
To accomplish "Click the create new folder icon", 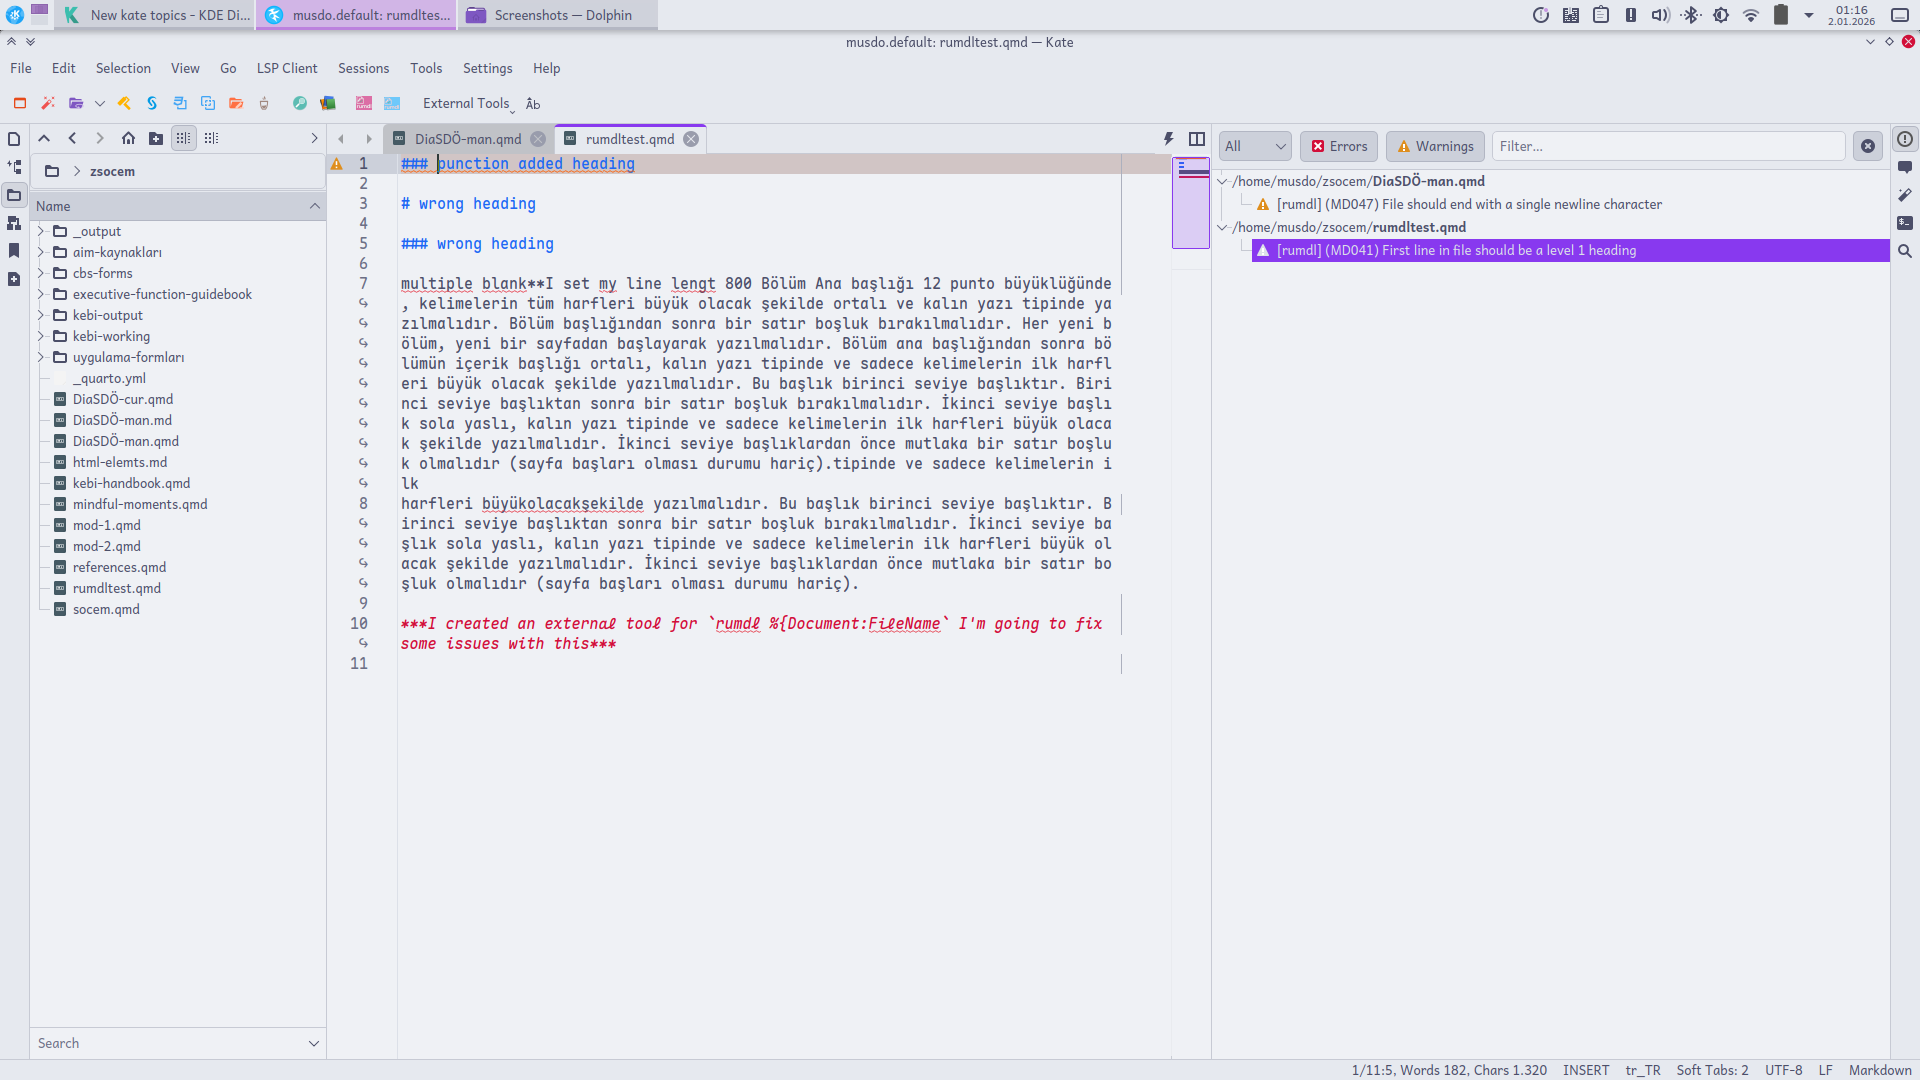I will coord(156,139).
